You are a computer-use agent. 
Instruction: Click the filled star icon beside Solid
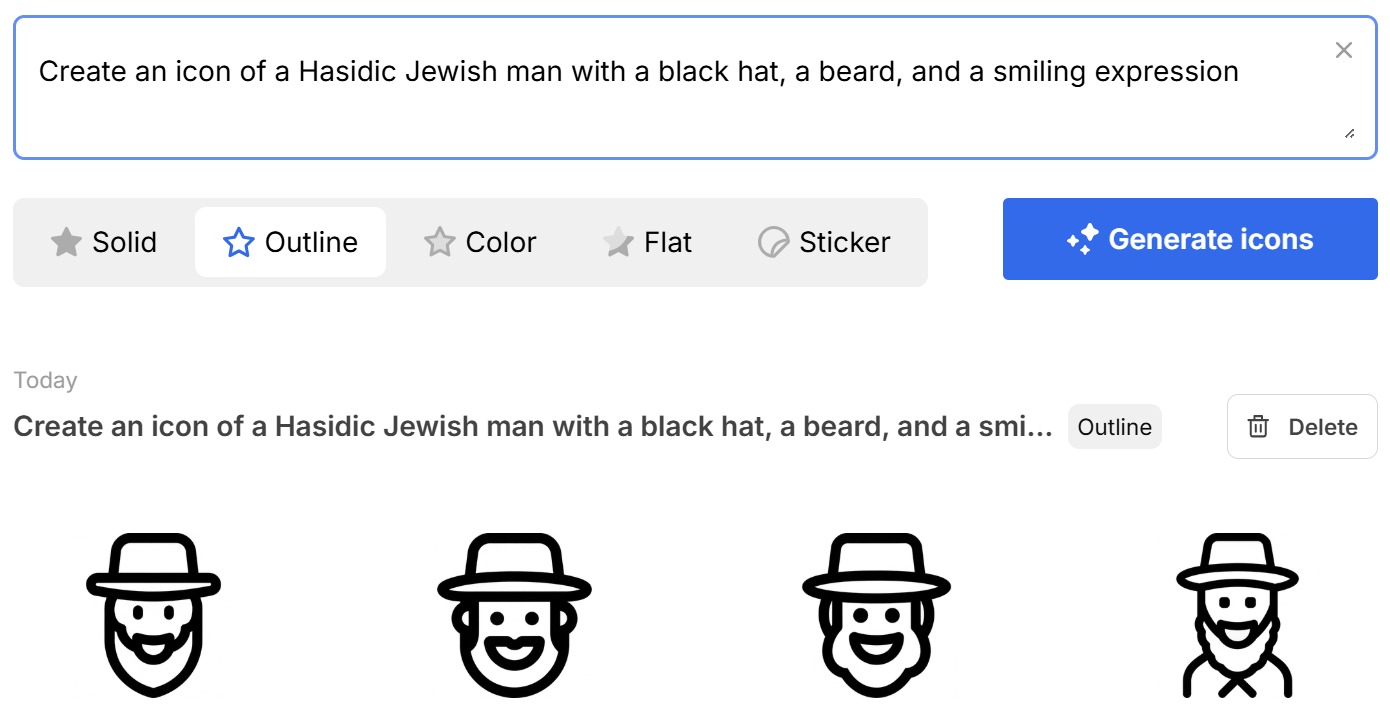point(66,242)
